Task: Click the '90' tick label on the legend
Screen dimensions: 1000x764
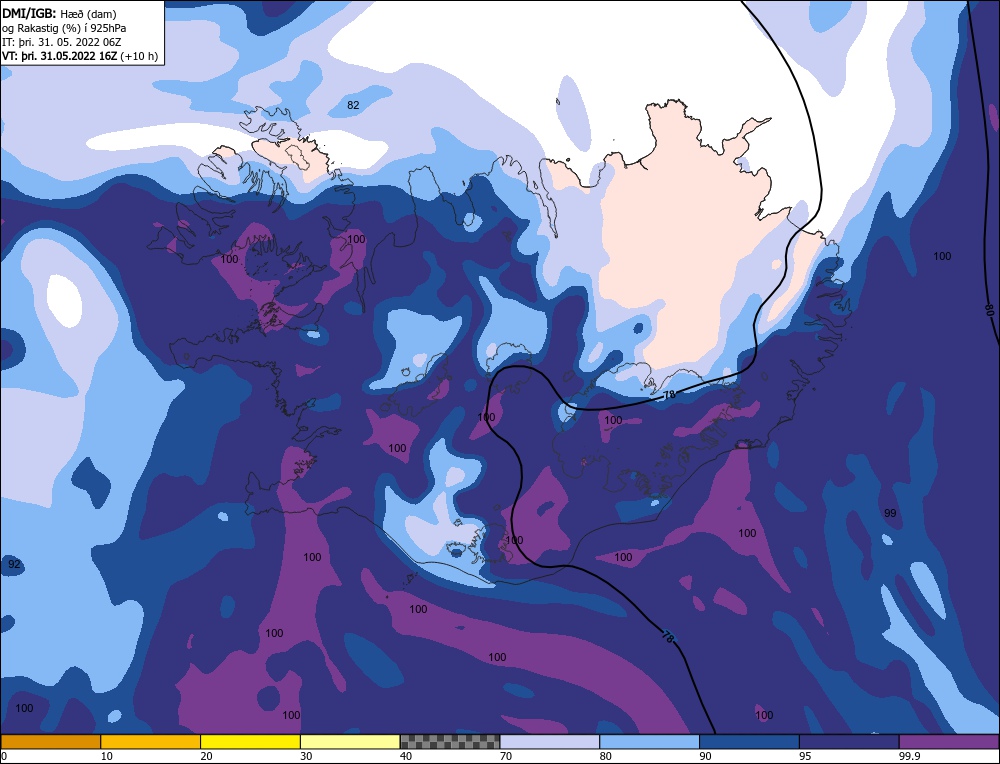Action: tap(705, 756)
